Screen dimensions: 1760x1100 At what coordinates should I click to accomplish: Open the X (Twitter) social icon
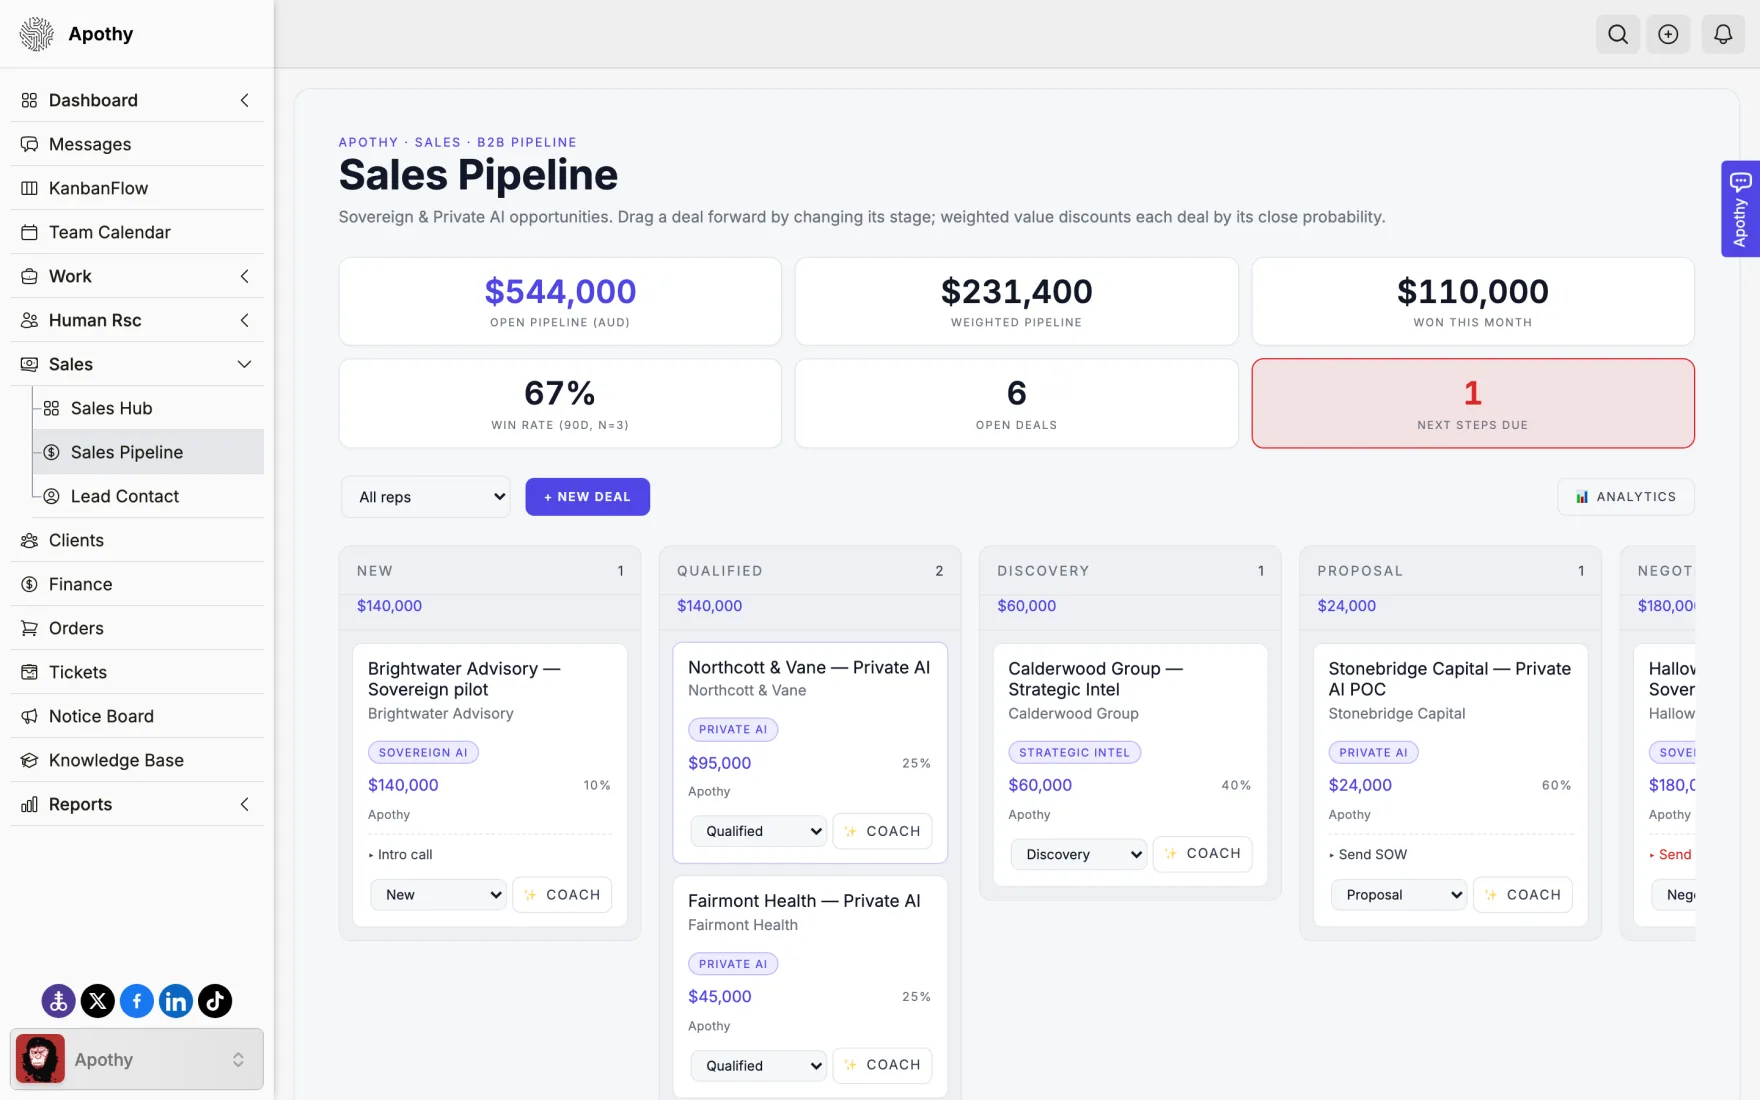(97, 1000)
